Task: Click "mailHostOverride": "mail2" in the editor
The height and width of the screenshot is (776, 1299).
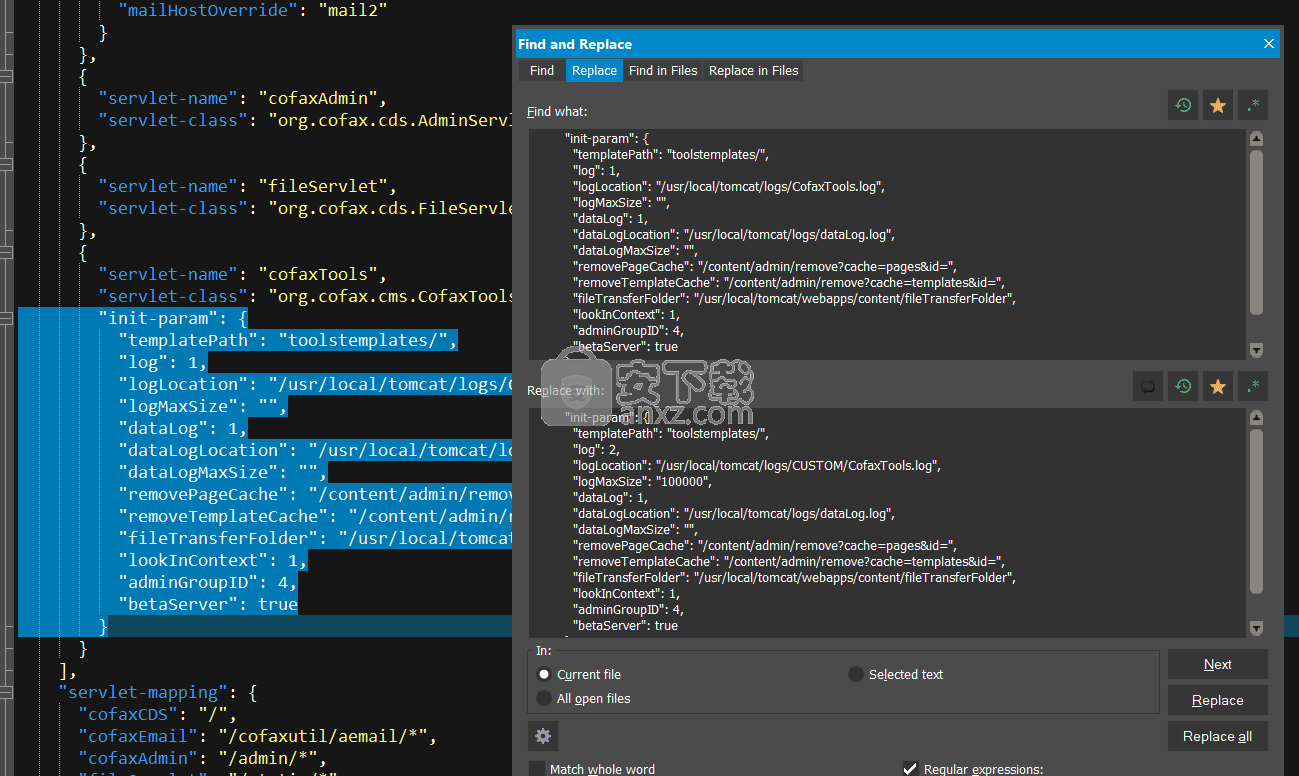Action: (x=253, y=10)
